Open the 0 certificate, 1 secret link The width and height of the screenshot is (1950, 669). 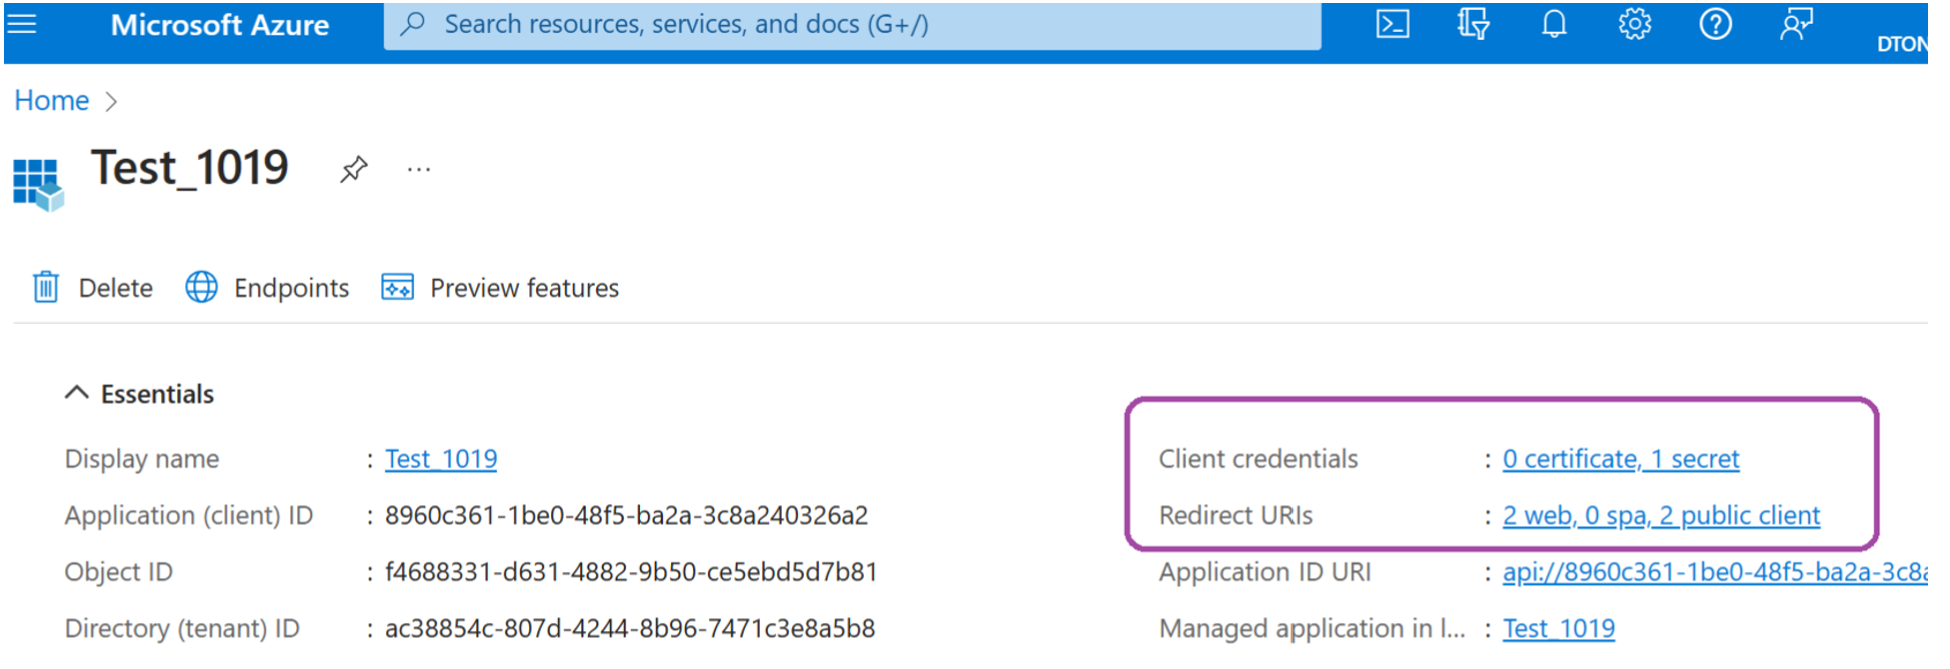coord(1621,459)
